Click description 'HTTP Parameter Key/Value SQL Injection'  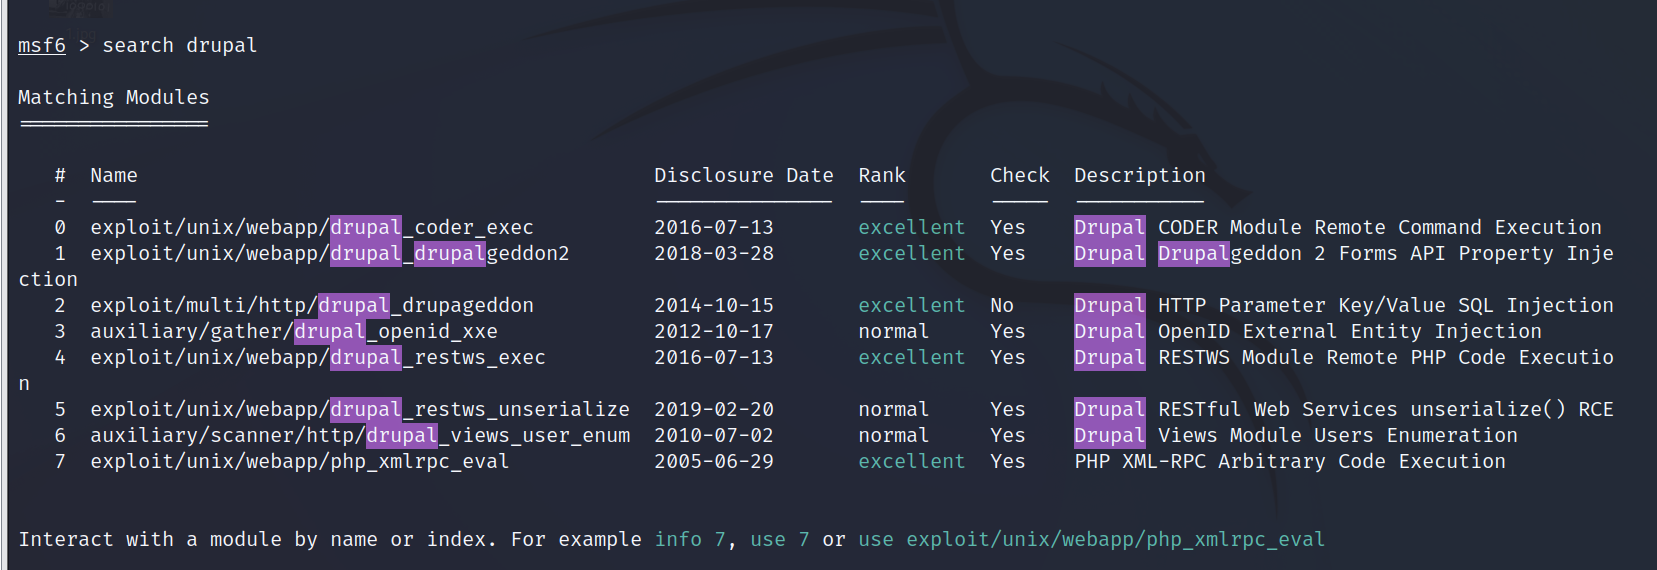(x=1386, y=306)
